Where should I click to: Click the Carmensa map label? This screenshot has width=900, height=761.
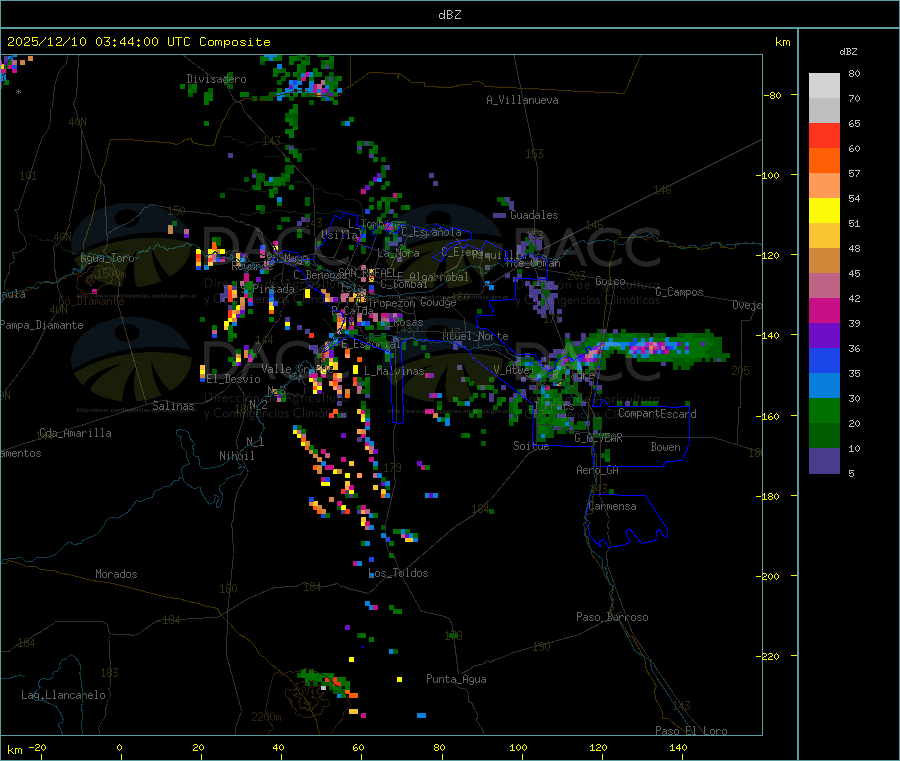click(x=612, y=506)
